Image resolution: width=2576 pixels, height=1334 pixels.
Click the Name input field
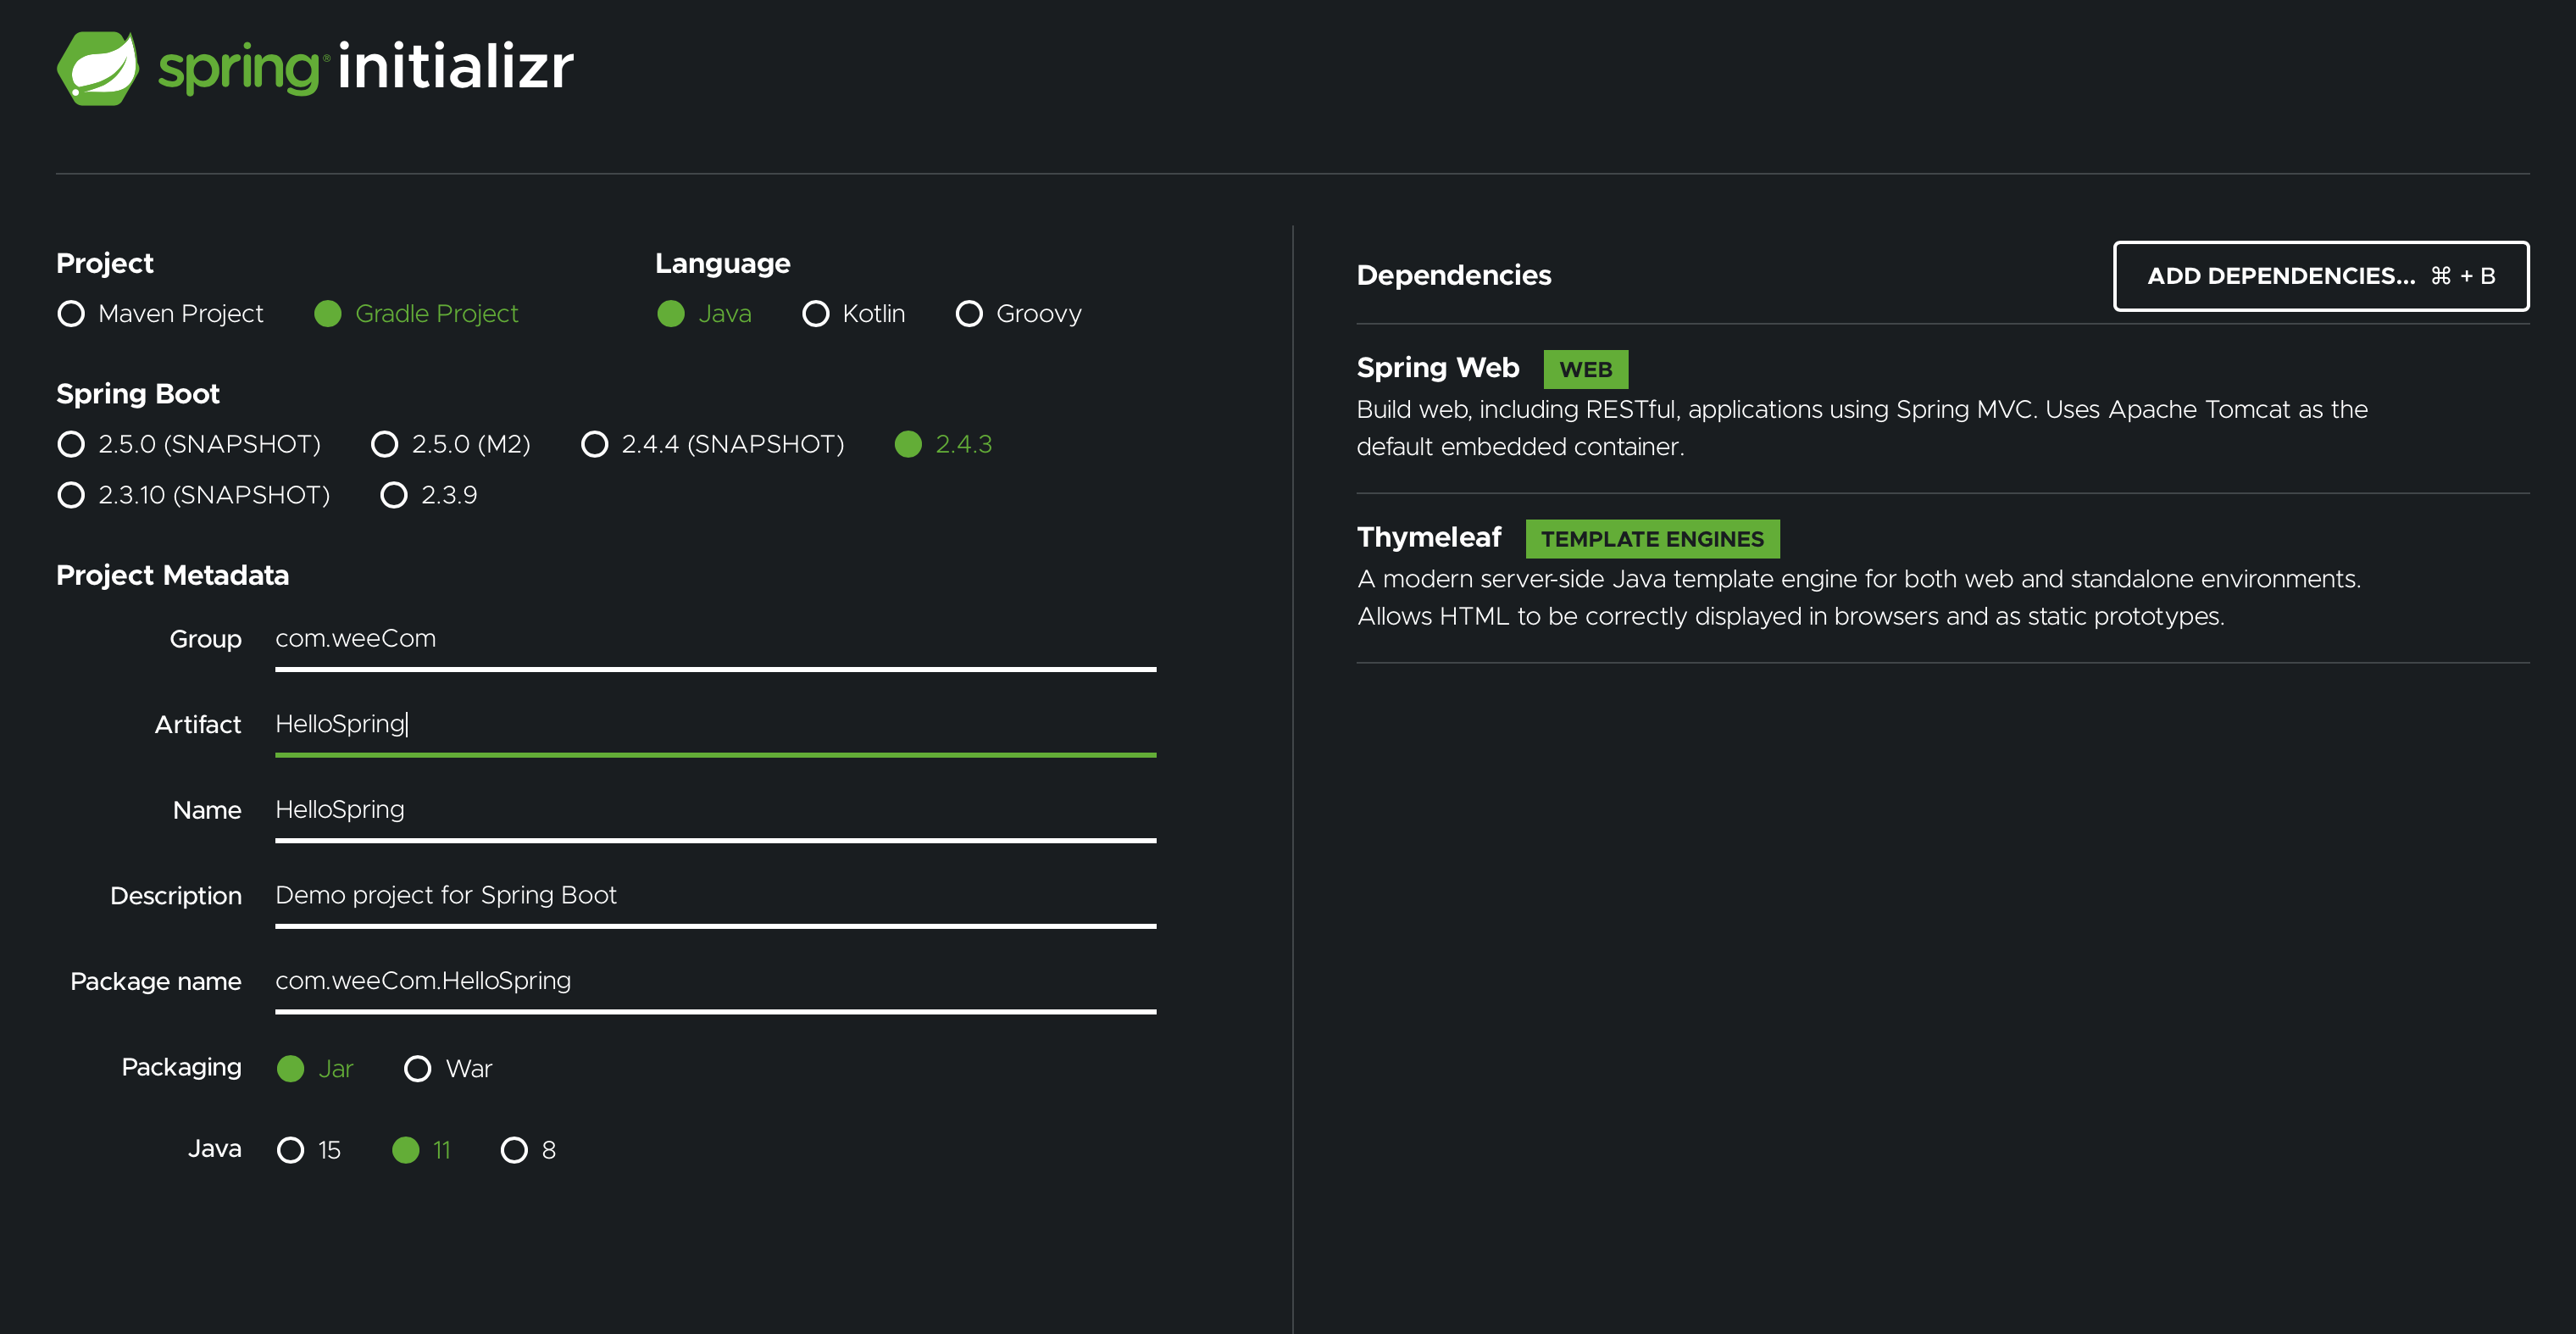tap(716, 811)
